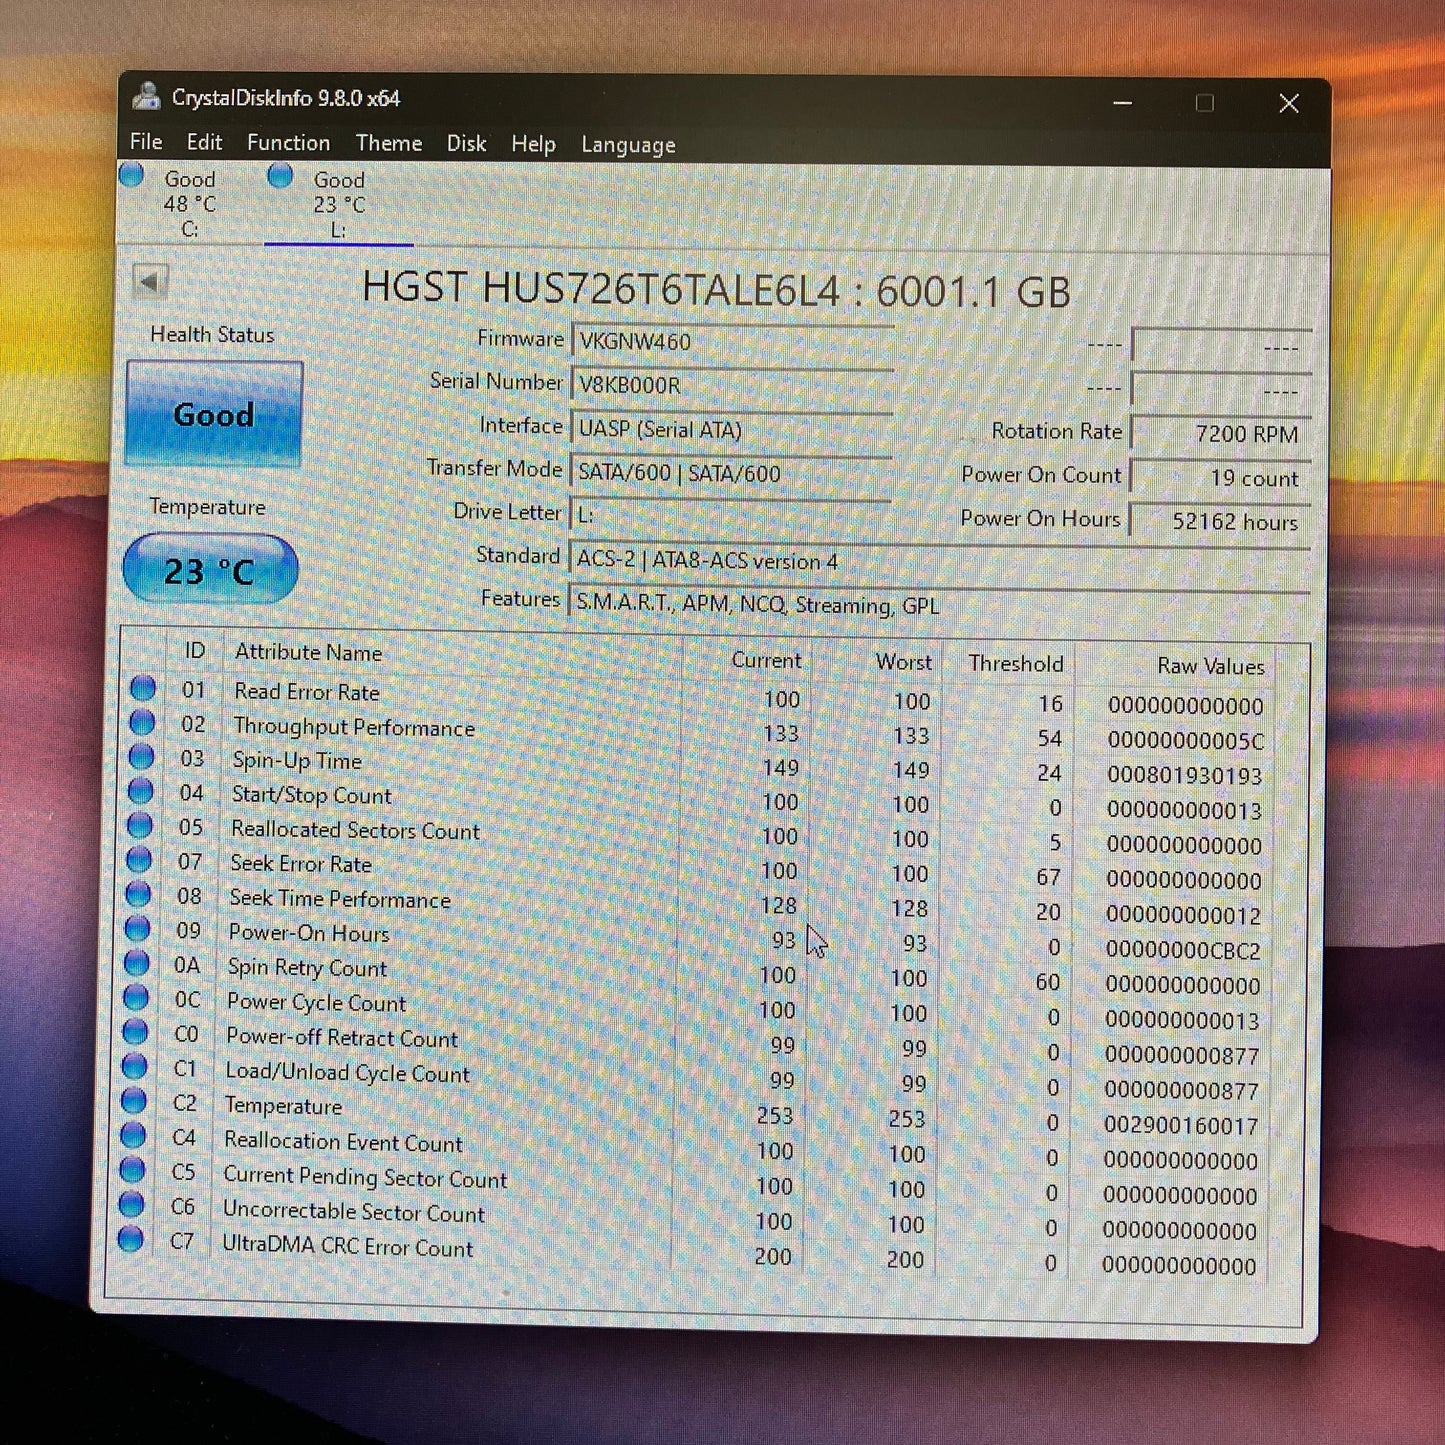
Task: Click the status dot for Power Cycle Count
Action: click(135, 997)
